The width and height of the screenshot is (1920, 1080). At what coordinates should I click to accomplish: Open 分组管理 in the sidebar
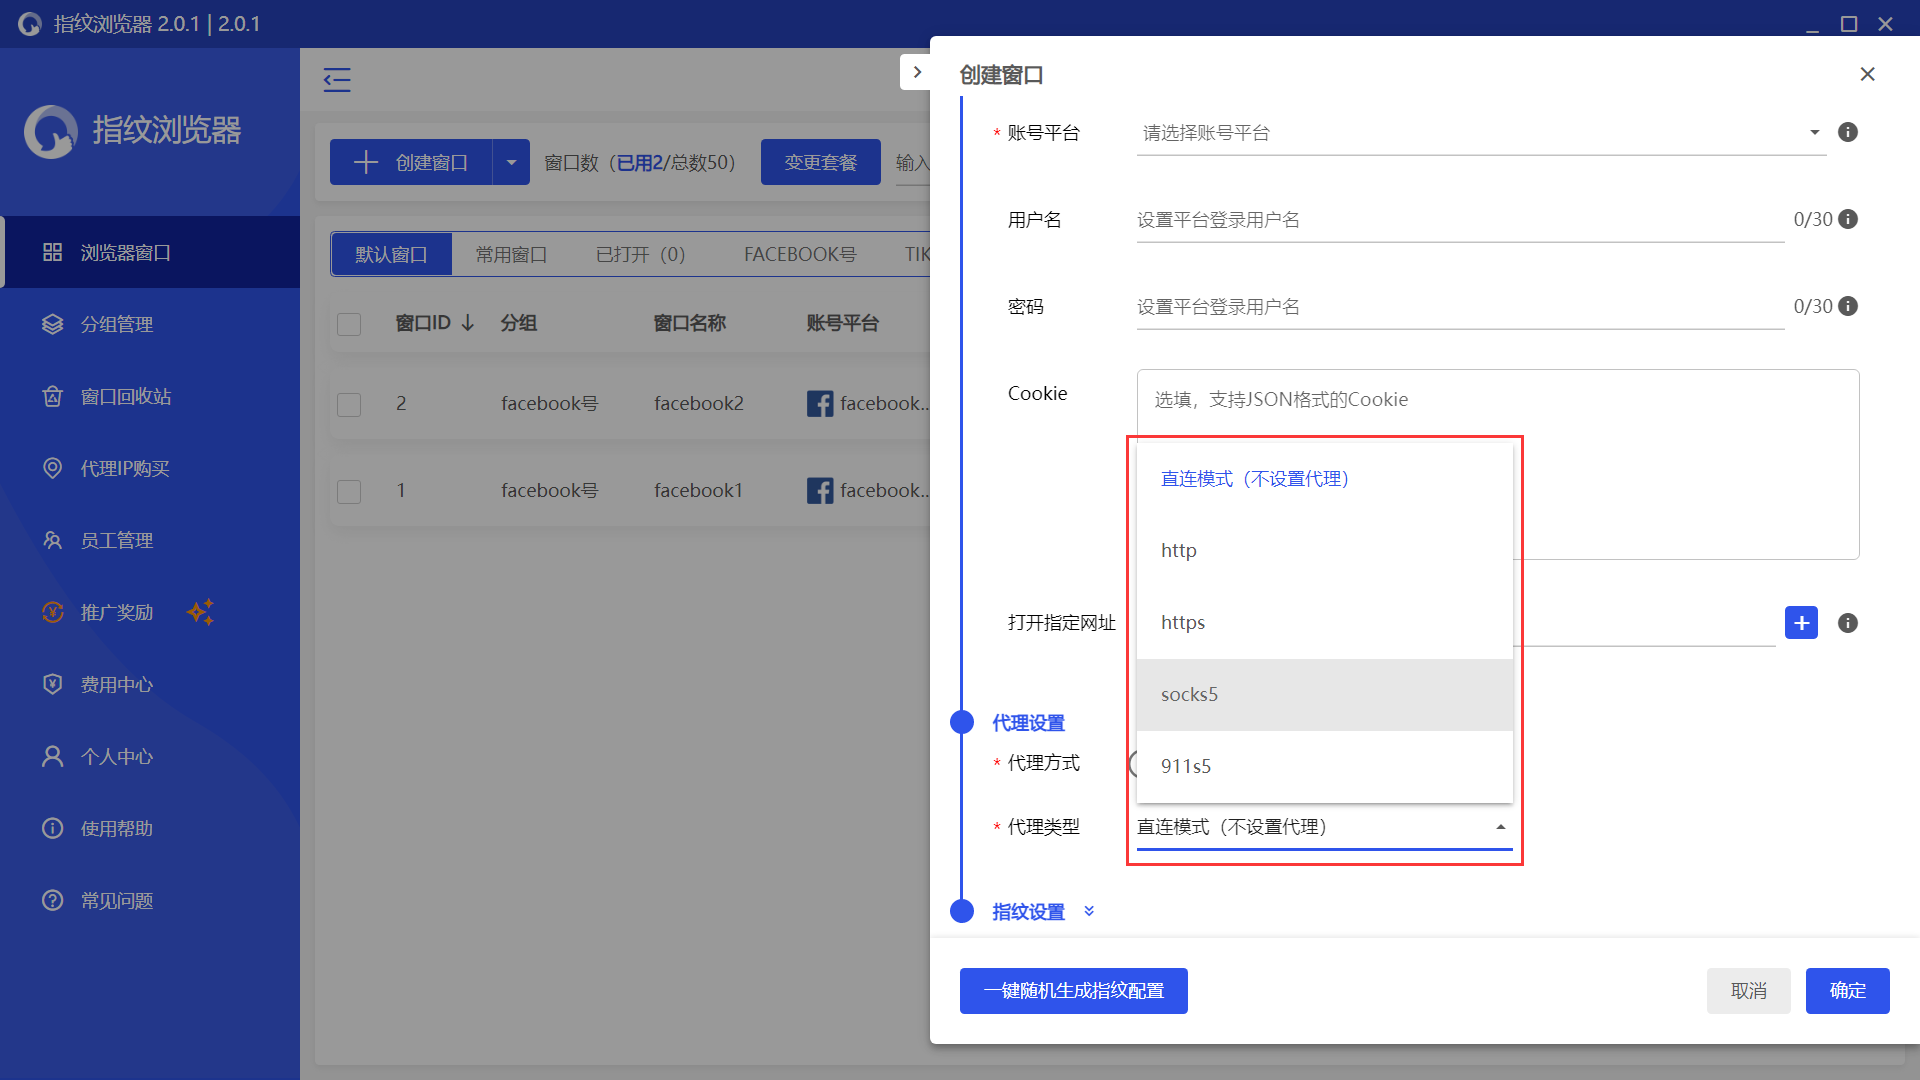click(x=117, y=324)
